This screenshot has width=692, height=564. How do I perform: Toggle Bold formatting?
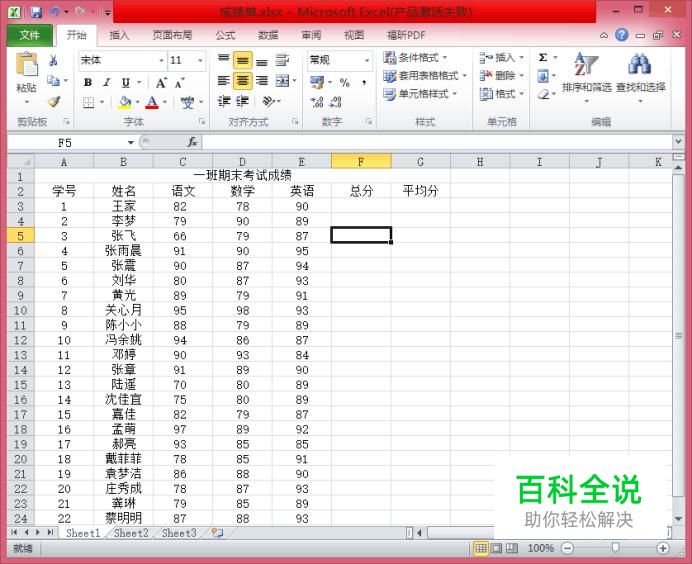coord(88,83)
